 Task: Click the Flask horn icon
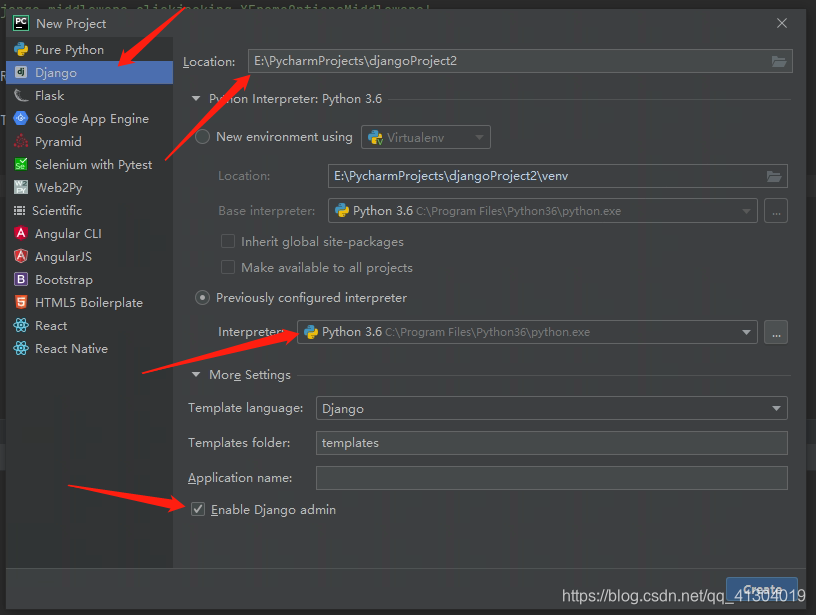21,95
